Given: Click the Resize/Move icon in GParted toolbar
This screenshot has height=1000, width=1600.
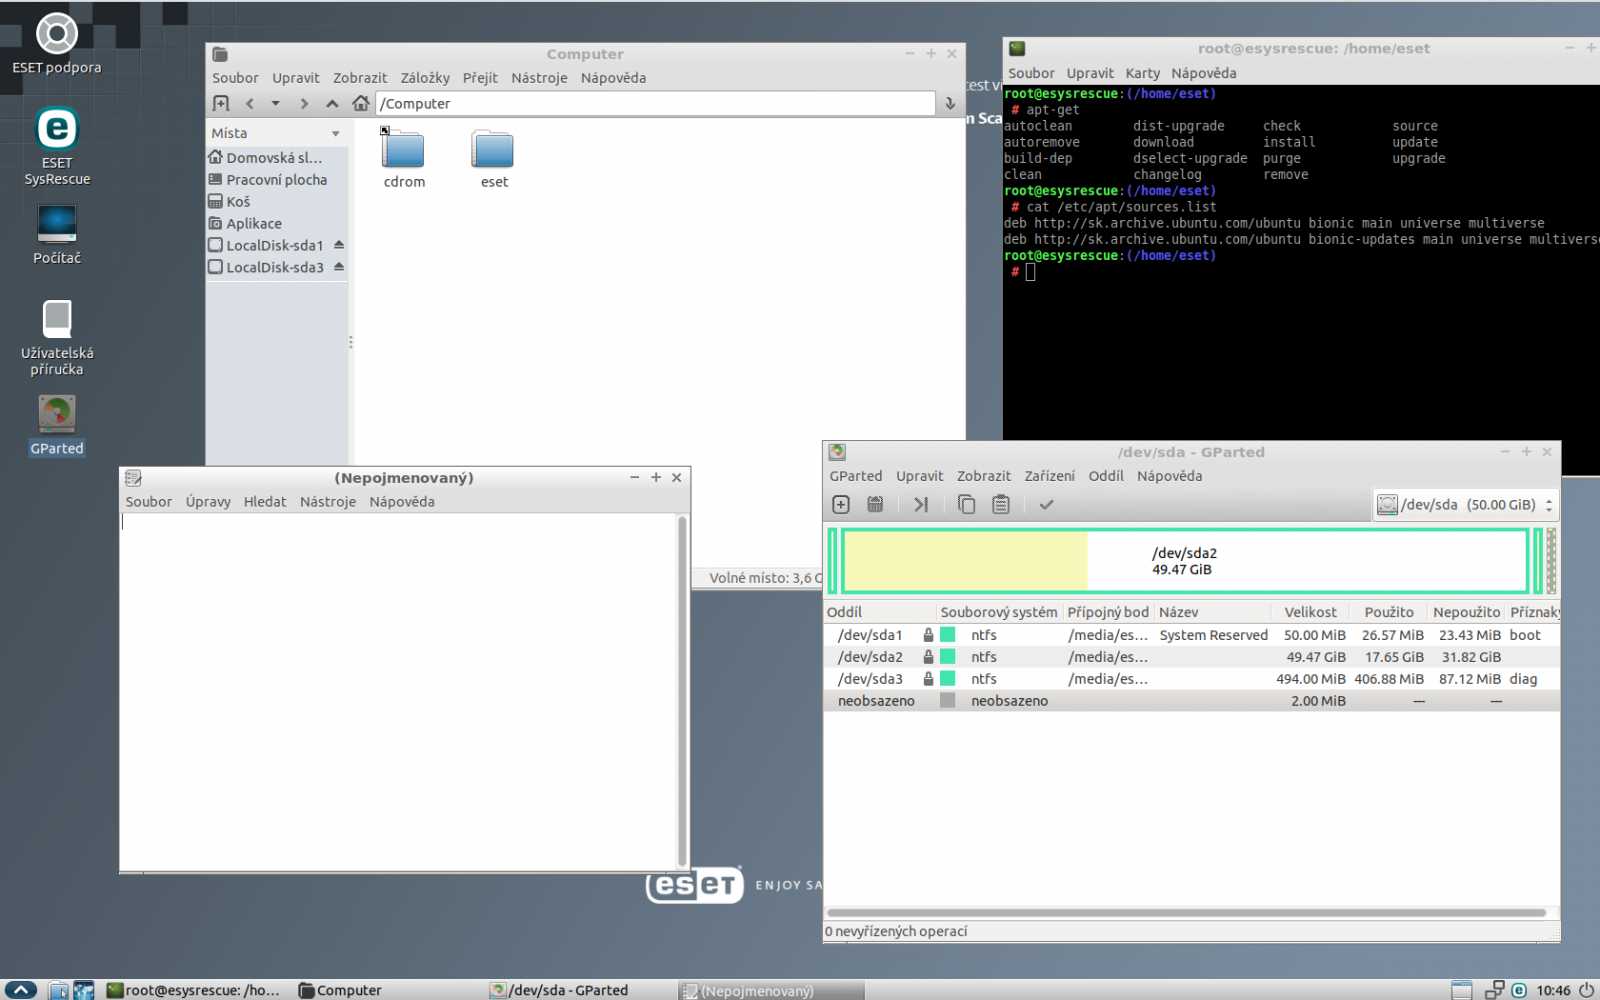Looking at the screenshot, I should coord(921,505).
